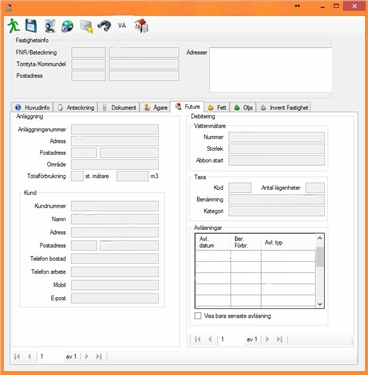Image resolution: width=368 pixels, height=375 pixels.
Task: Click the Debitering navigator position field
Action: click(x=231, y=339)
